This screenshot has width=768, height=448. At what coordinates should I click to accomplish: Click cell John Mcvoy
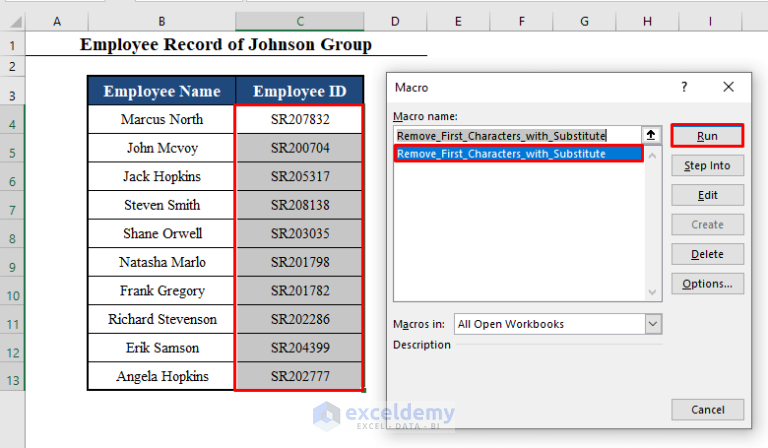tap(162, 148)
